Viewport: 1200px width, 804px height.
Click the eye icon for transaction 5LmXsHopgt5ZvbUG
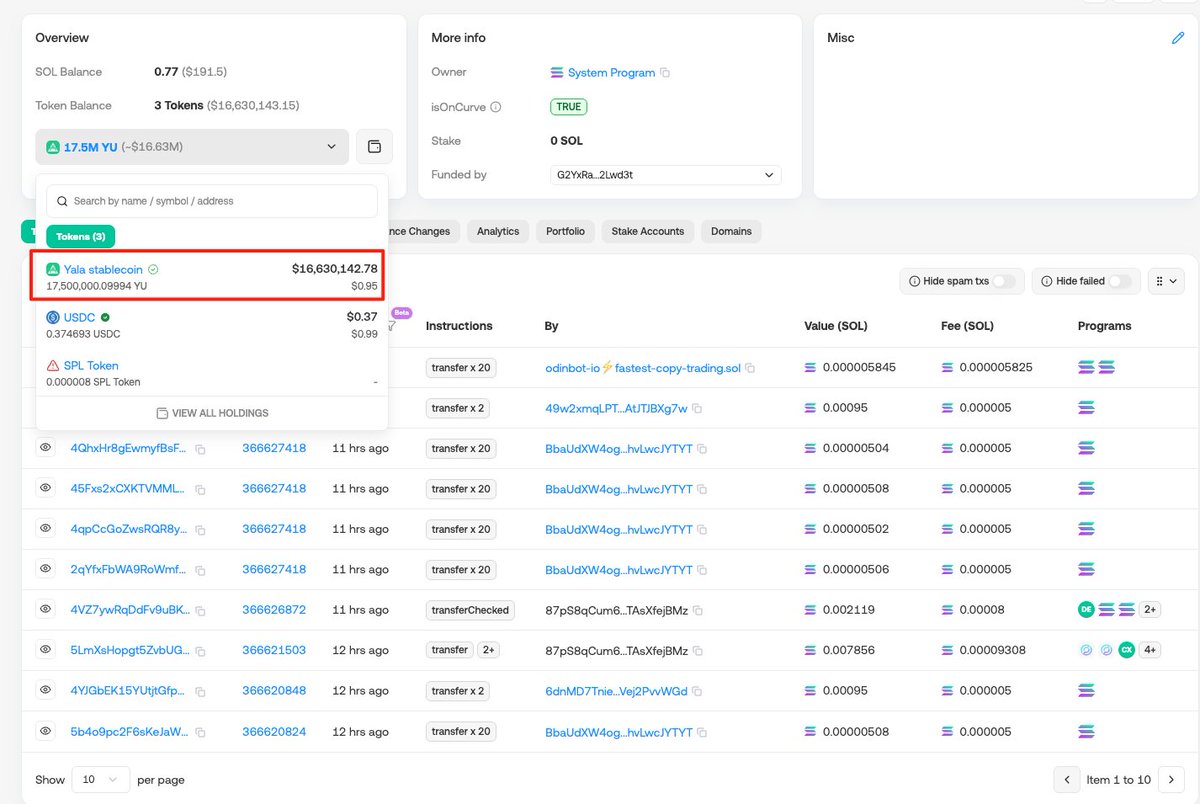tap(45, 650)
